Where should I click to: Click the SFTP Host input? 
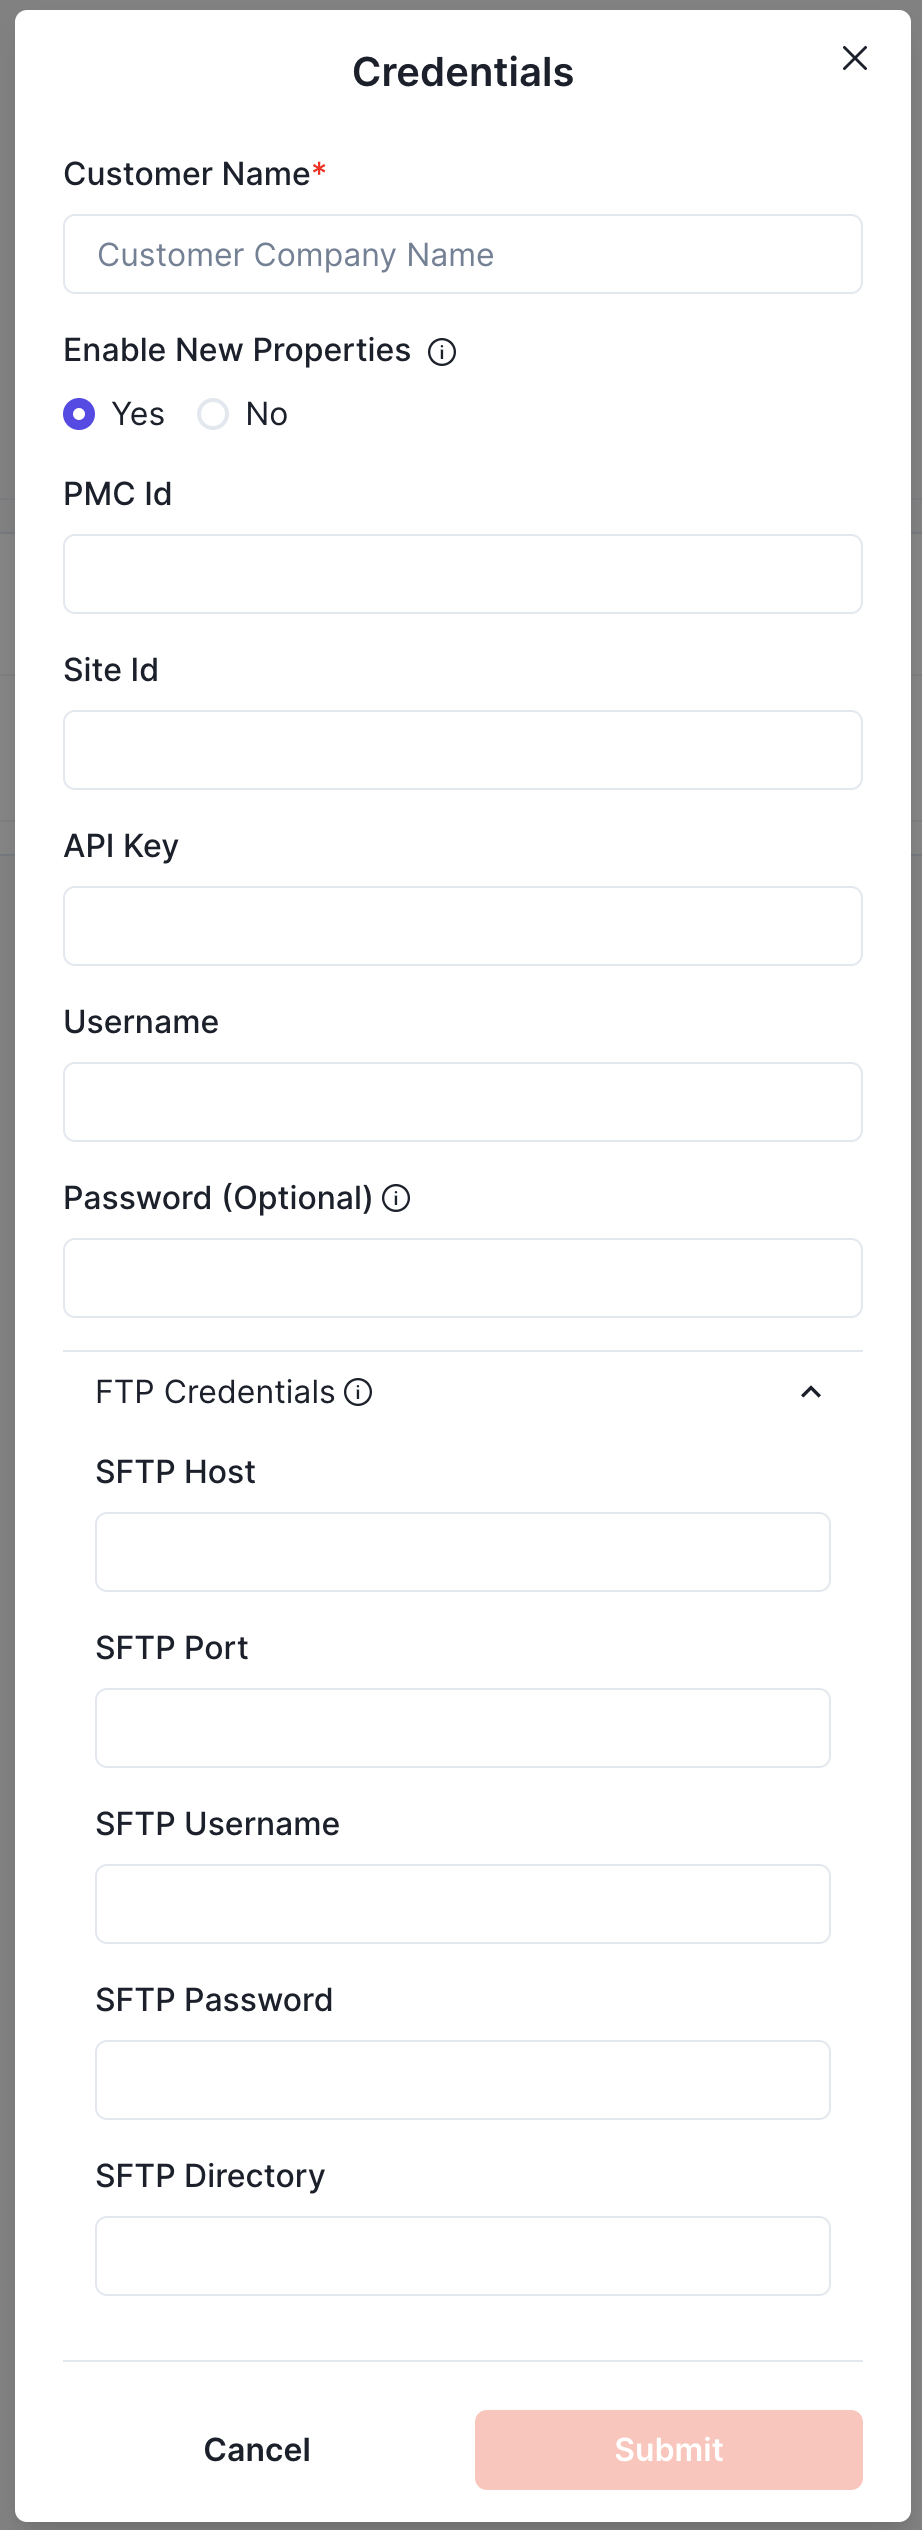[462, 1552]
